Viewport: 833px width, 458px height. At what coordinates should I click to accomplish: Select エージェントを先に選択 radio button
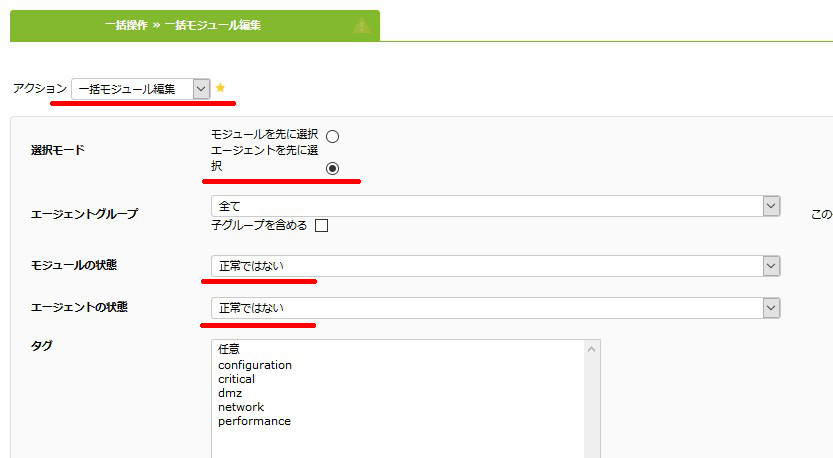pyautogui.click(x=333, y=168)
